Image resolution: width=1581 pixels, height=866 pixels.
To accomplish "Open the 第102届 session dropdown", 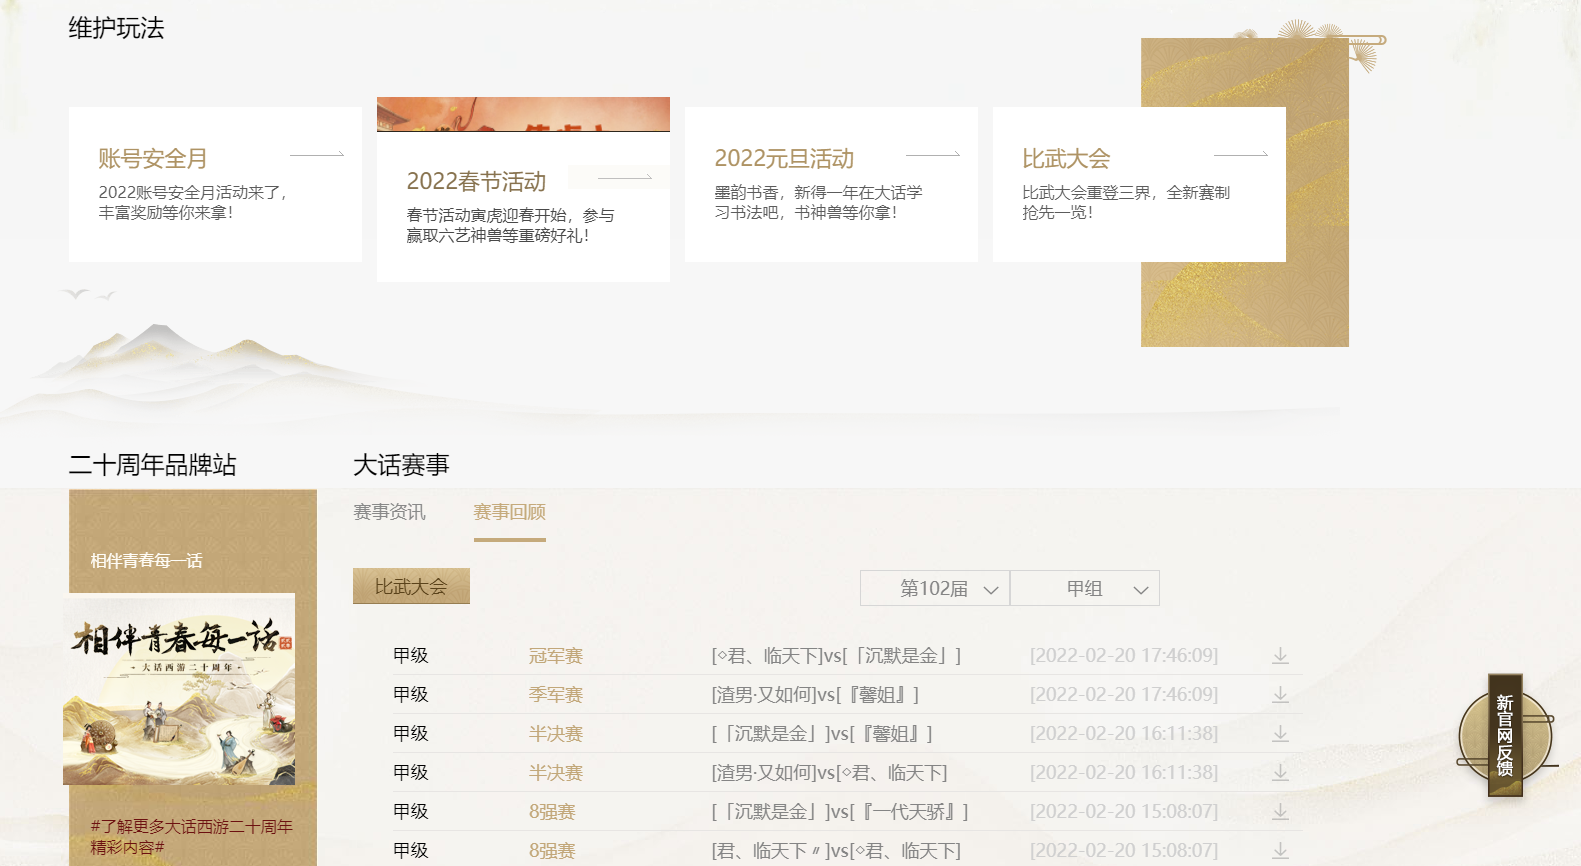I will 935,588.
